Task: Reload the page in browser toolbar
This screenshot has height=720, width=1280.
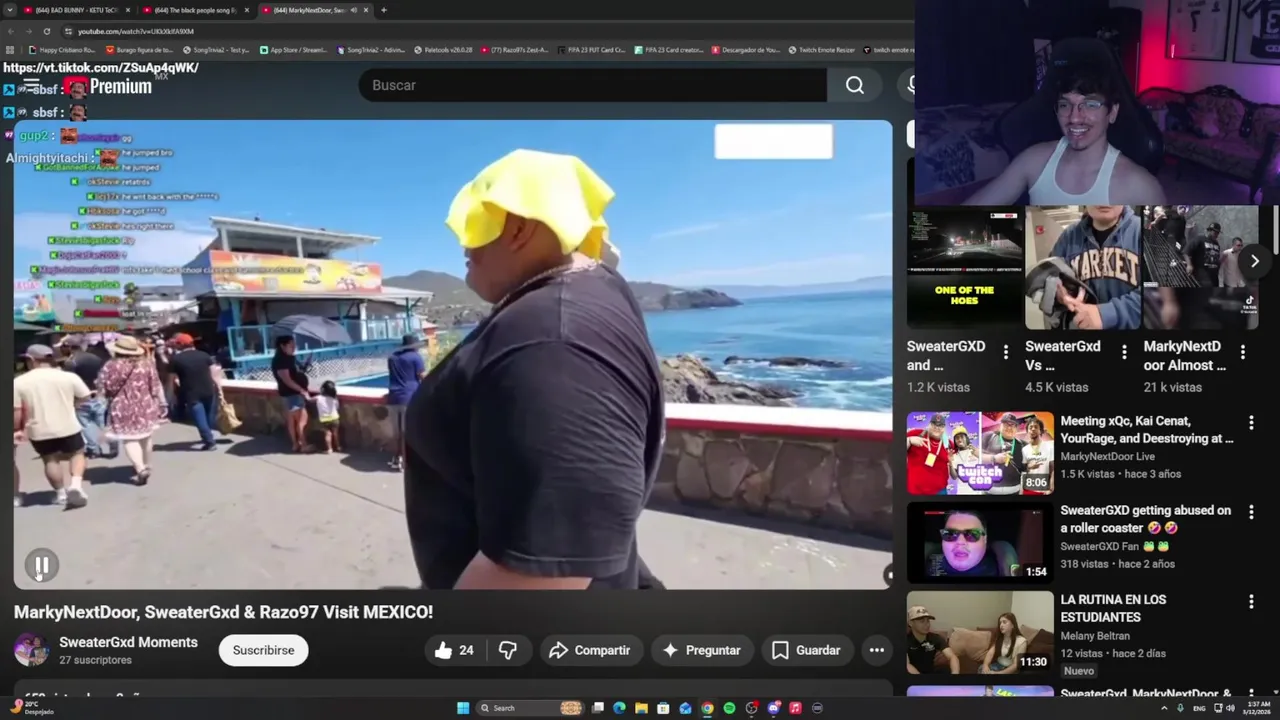Action: click(x=46, y=31)
